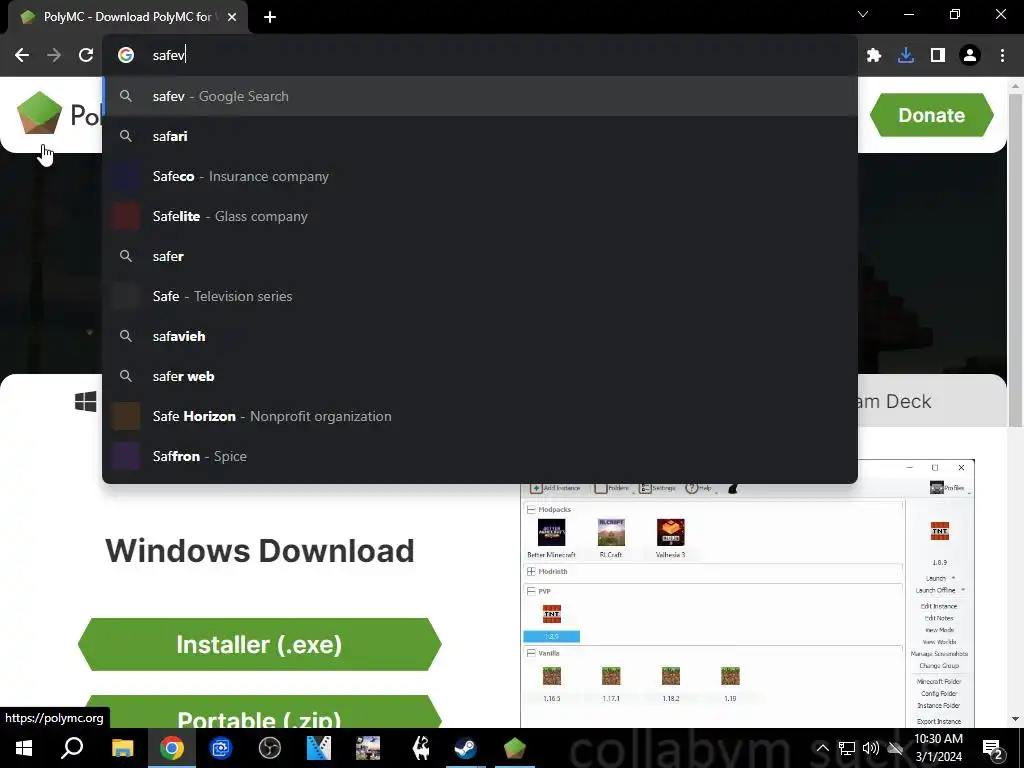Open the blue-striped taskbar app icon
1024x768 pixels.
tap(319, 748)
